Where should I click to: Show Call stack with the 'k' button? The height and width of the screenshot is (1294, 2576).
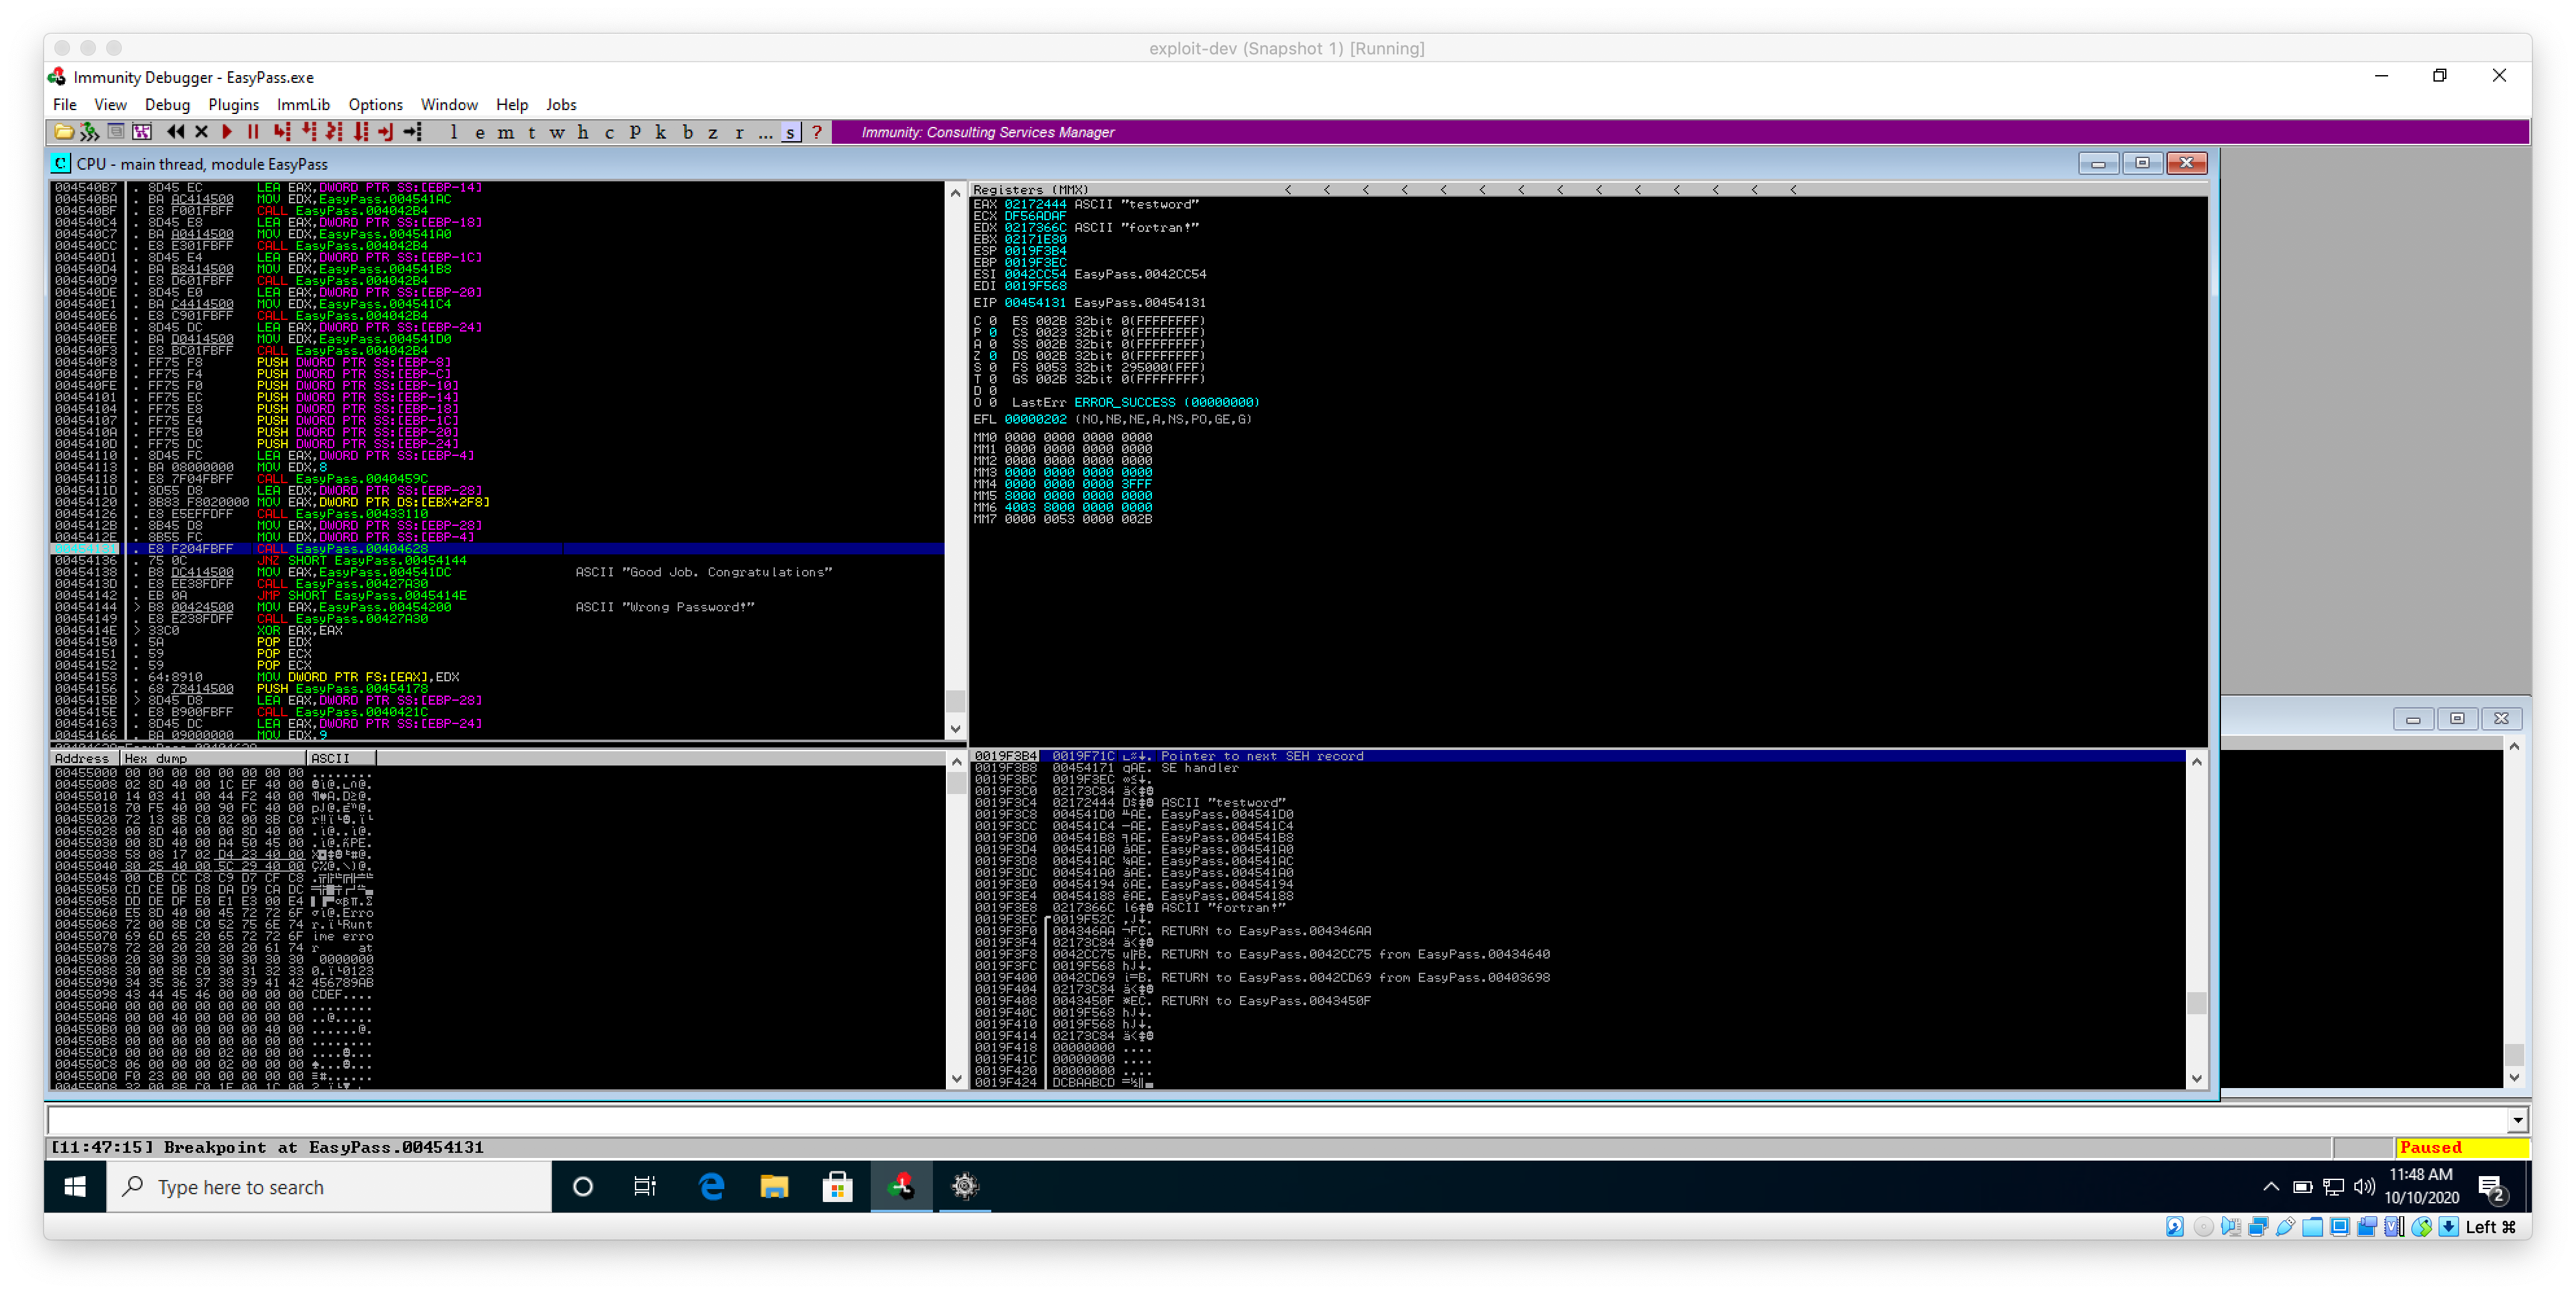click(x=661, y=132)
